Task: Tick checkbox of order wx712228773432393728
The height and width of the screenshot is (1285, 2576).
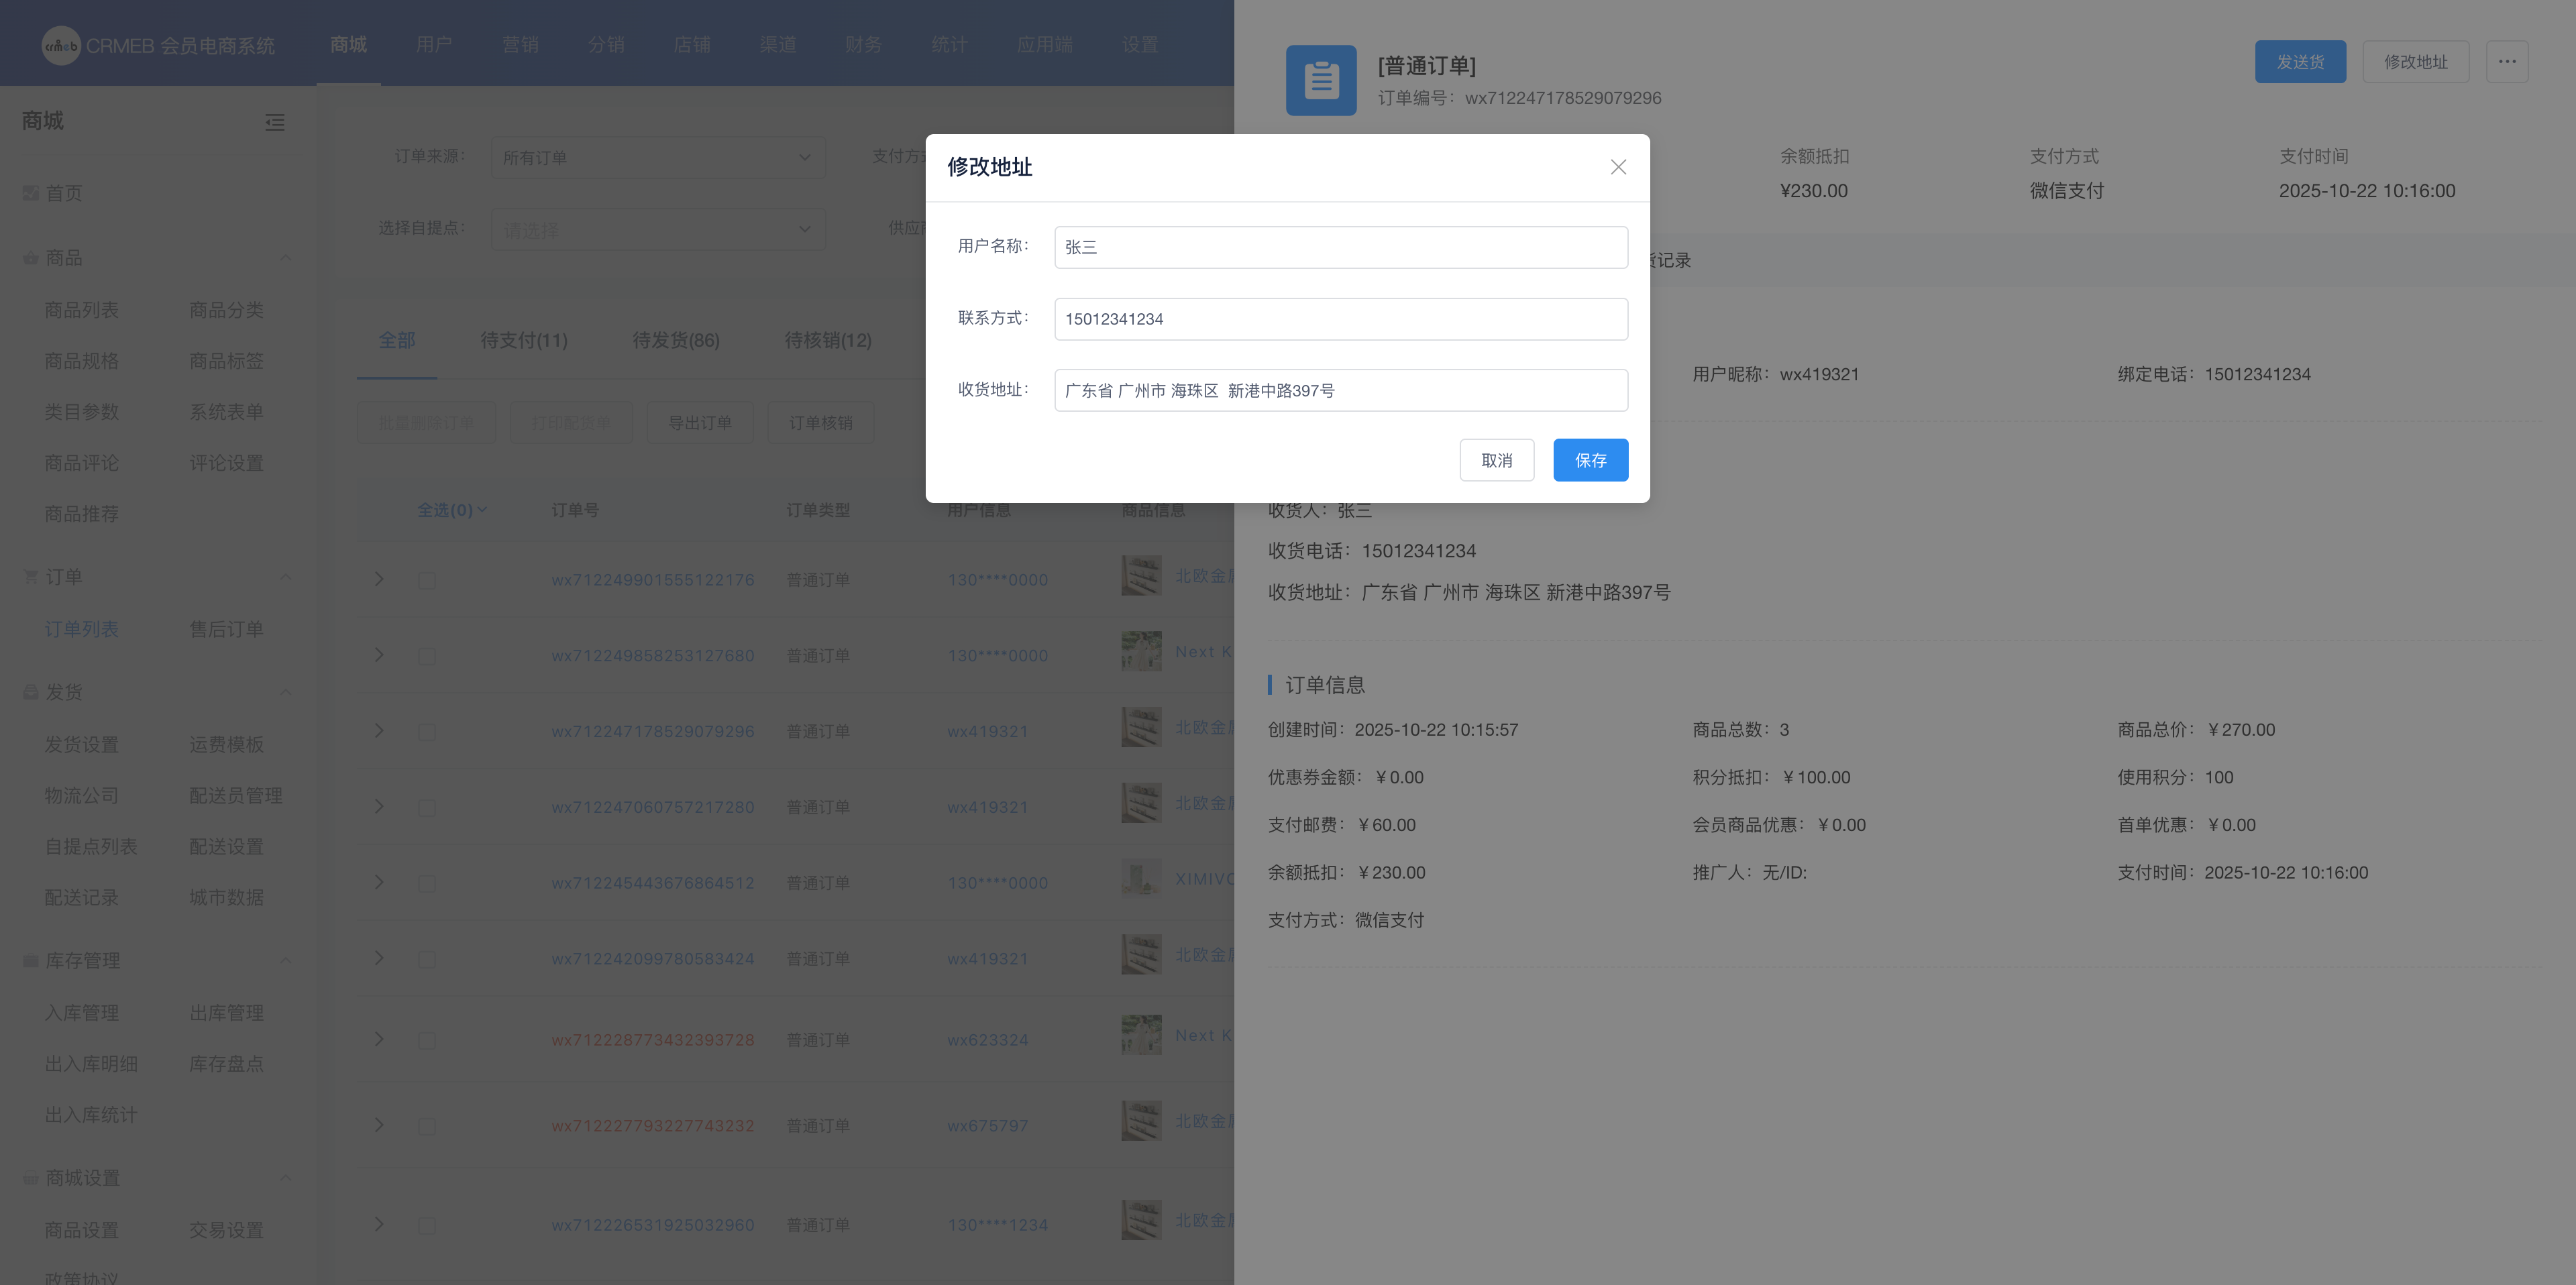Action: (x=427, y=1041)
